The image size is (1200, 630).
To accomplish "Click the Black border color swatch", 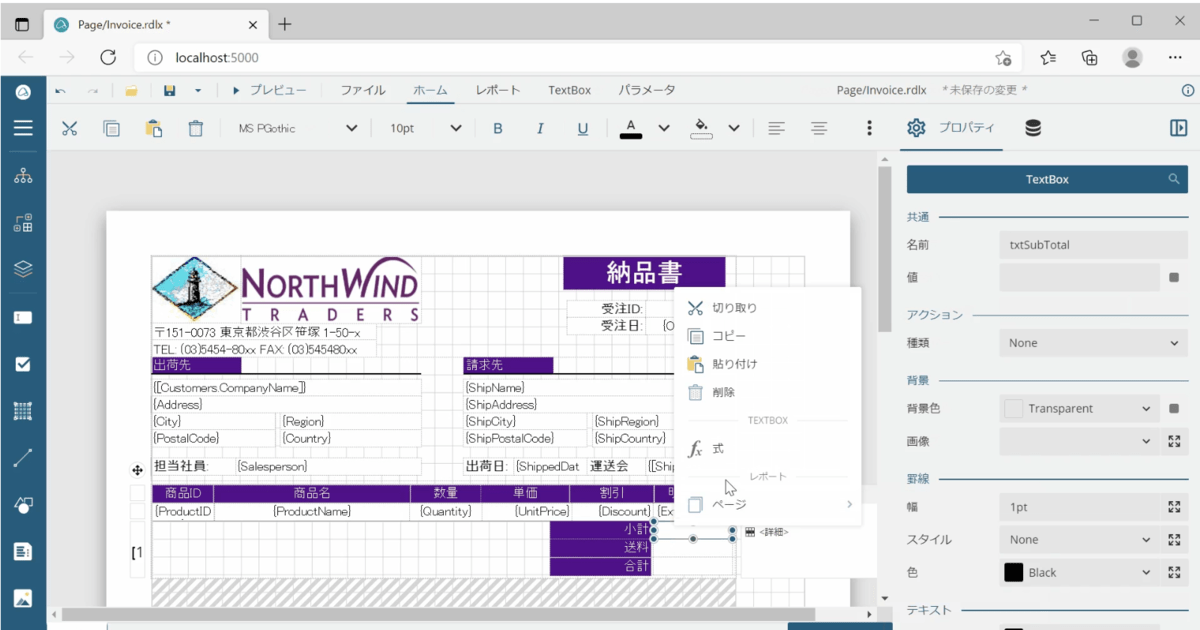I will (1013, 573).
